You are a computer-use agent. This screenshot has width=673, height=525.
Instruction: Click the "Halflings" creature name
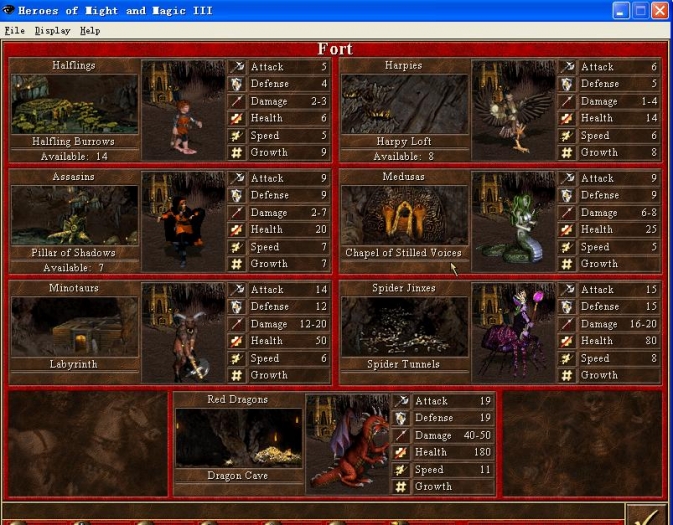74,66
